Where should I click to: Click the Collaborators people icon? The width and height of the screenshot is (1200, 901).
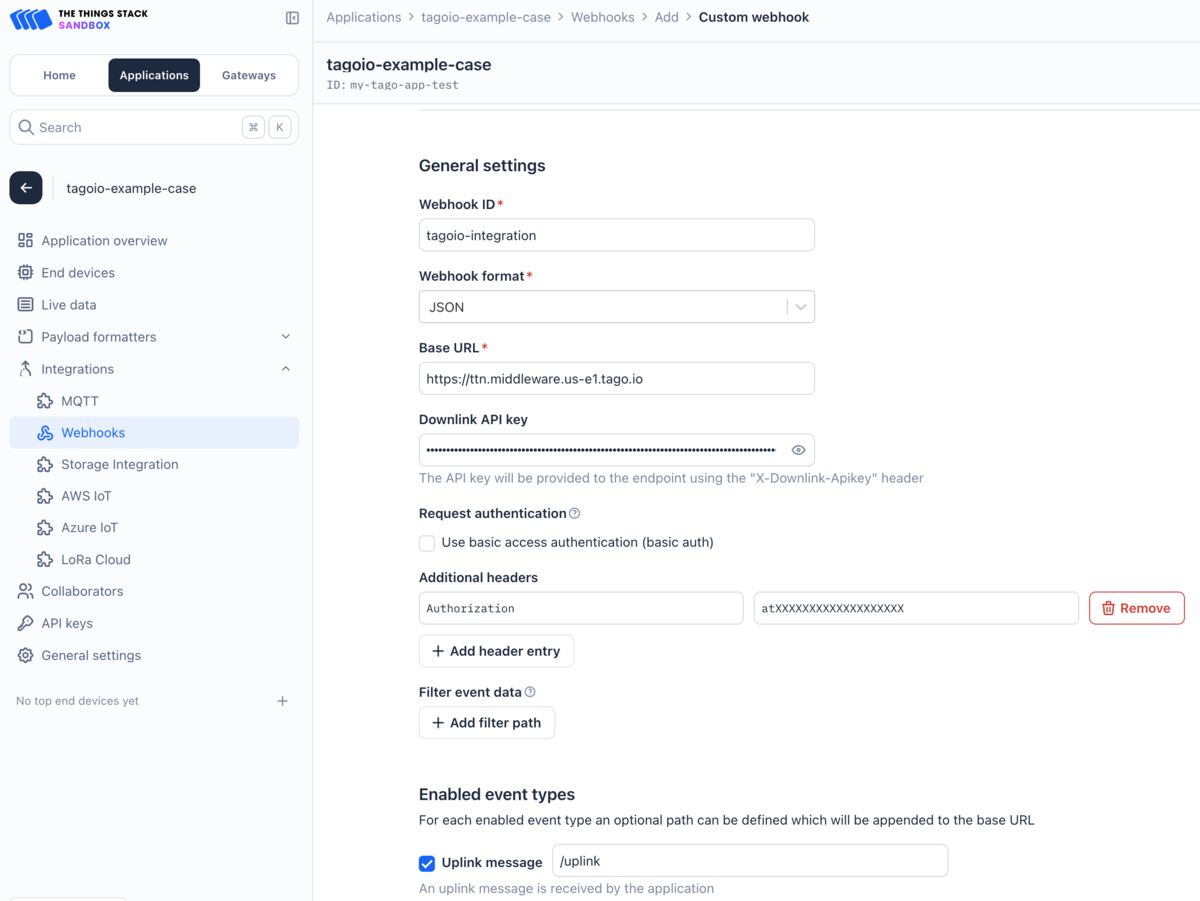[x=26, y=591]
